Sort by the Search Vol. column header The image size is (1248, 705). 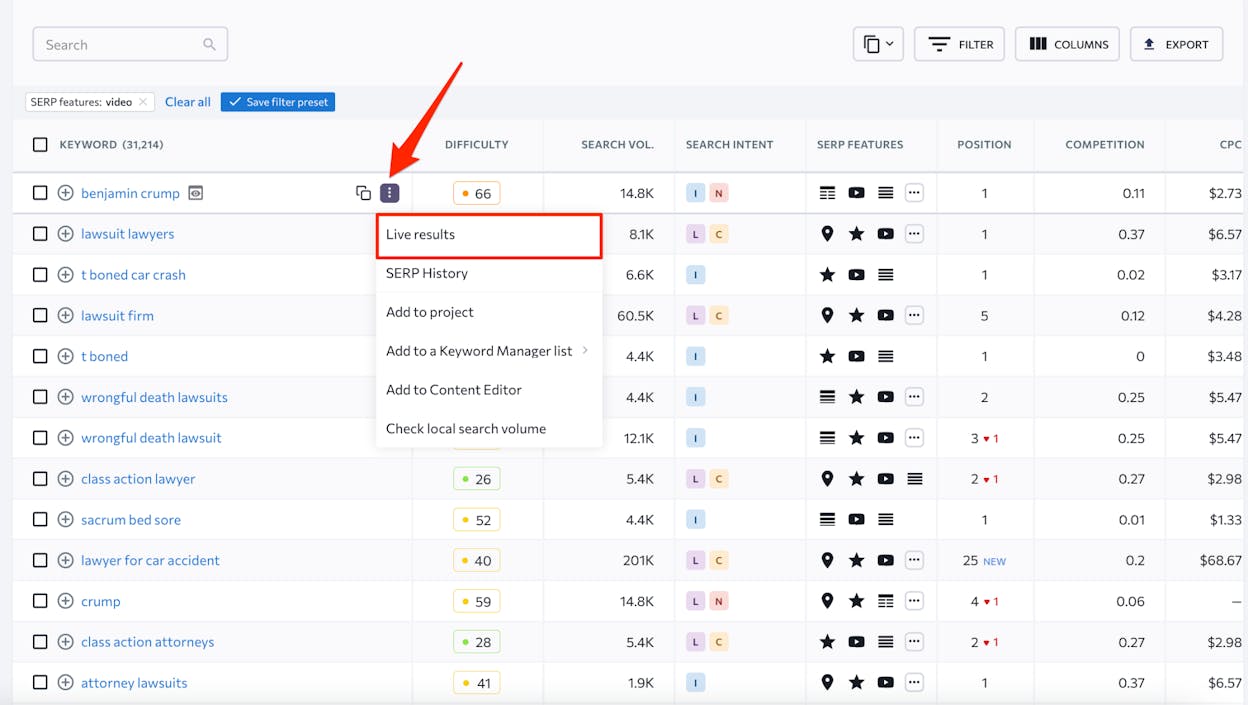pyautogui.click(x=617, y=144)
